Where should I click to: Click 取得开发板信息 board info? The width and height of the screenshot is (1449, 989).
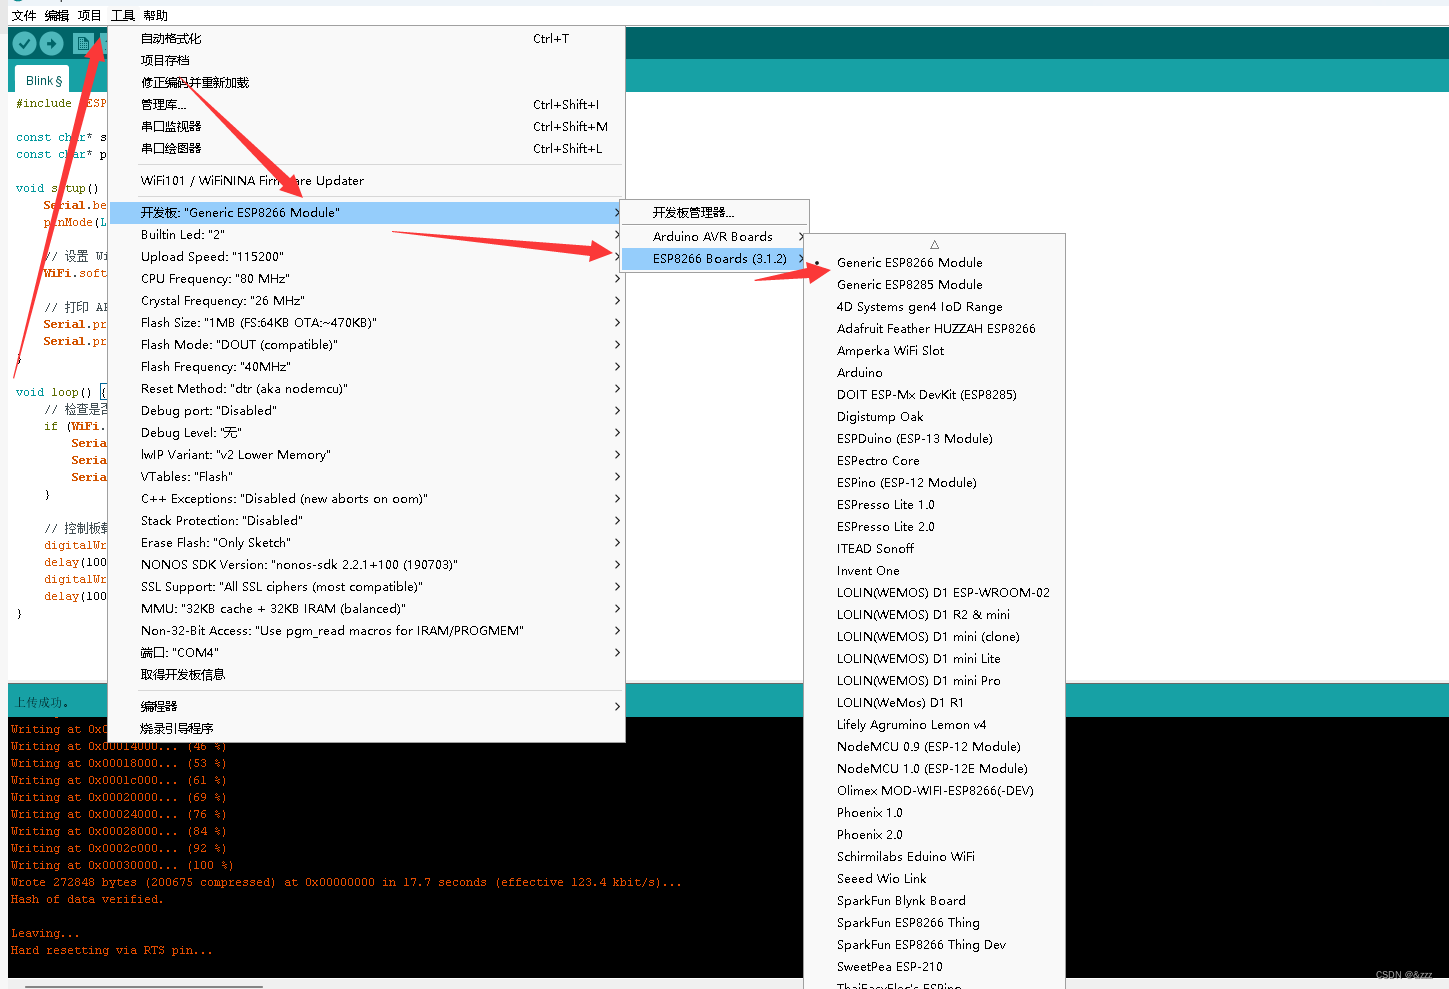[x=366, y=674]
